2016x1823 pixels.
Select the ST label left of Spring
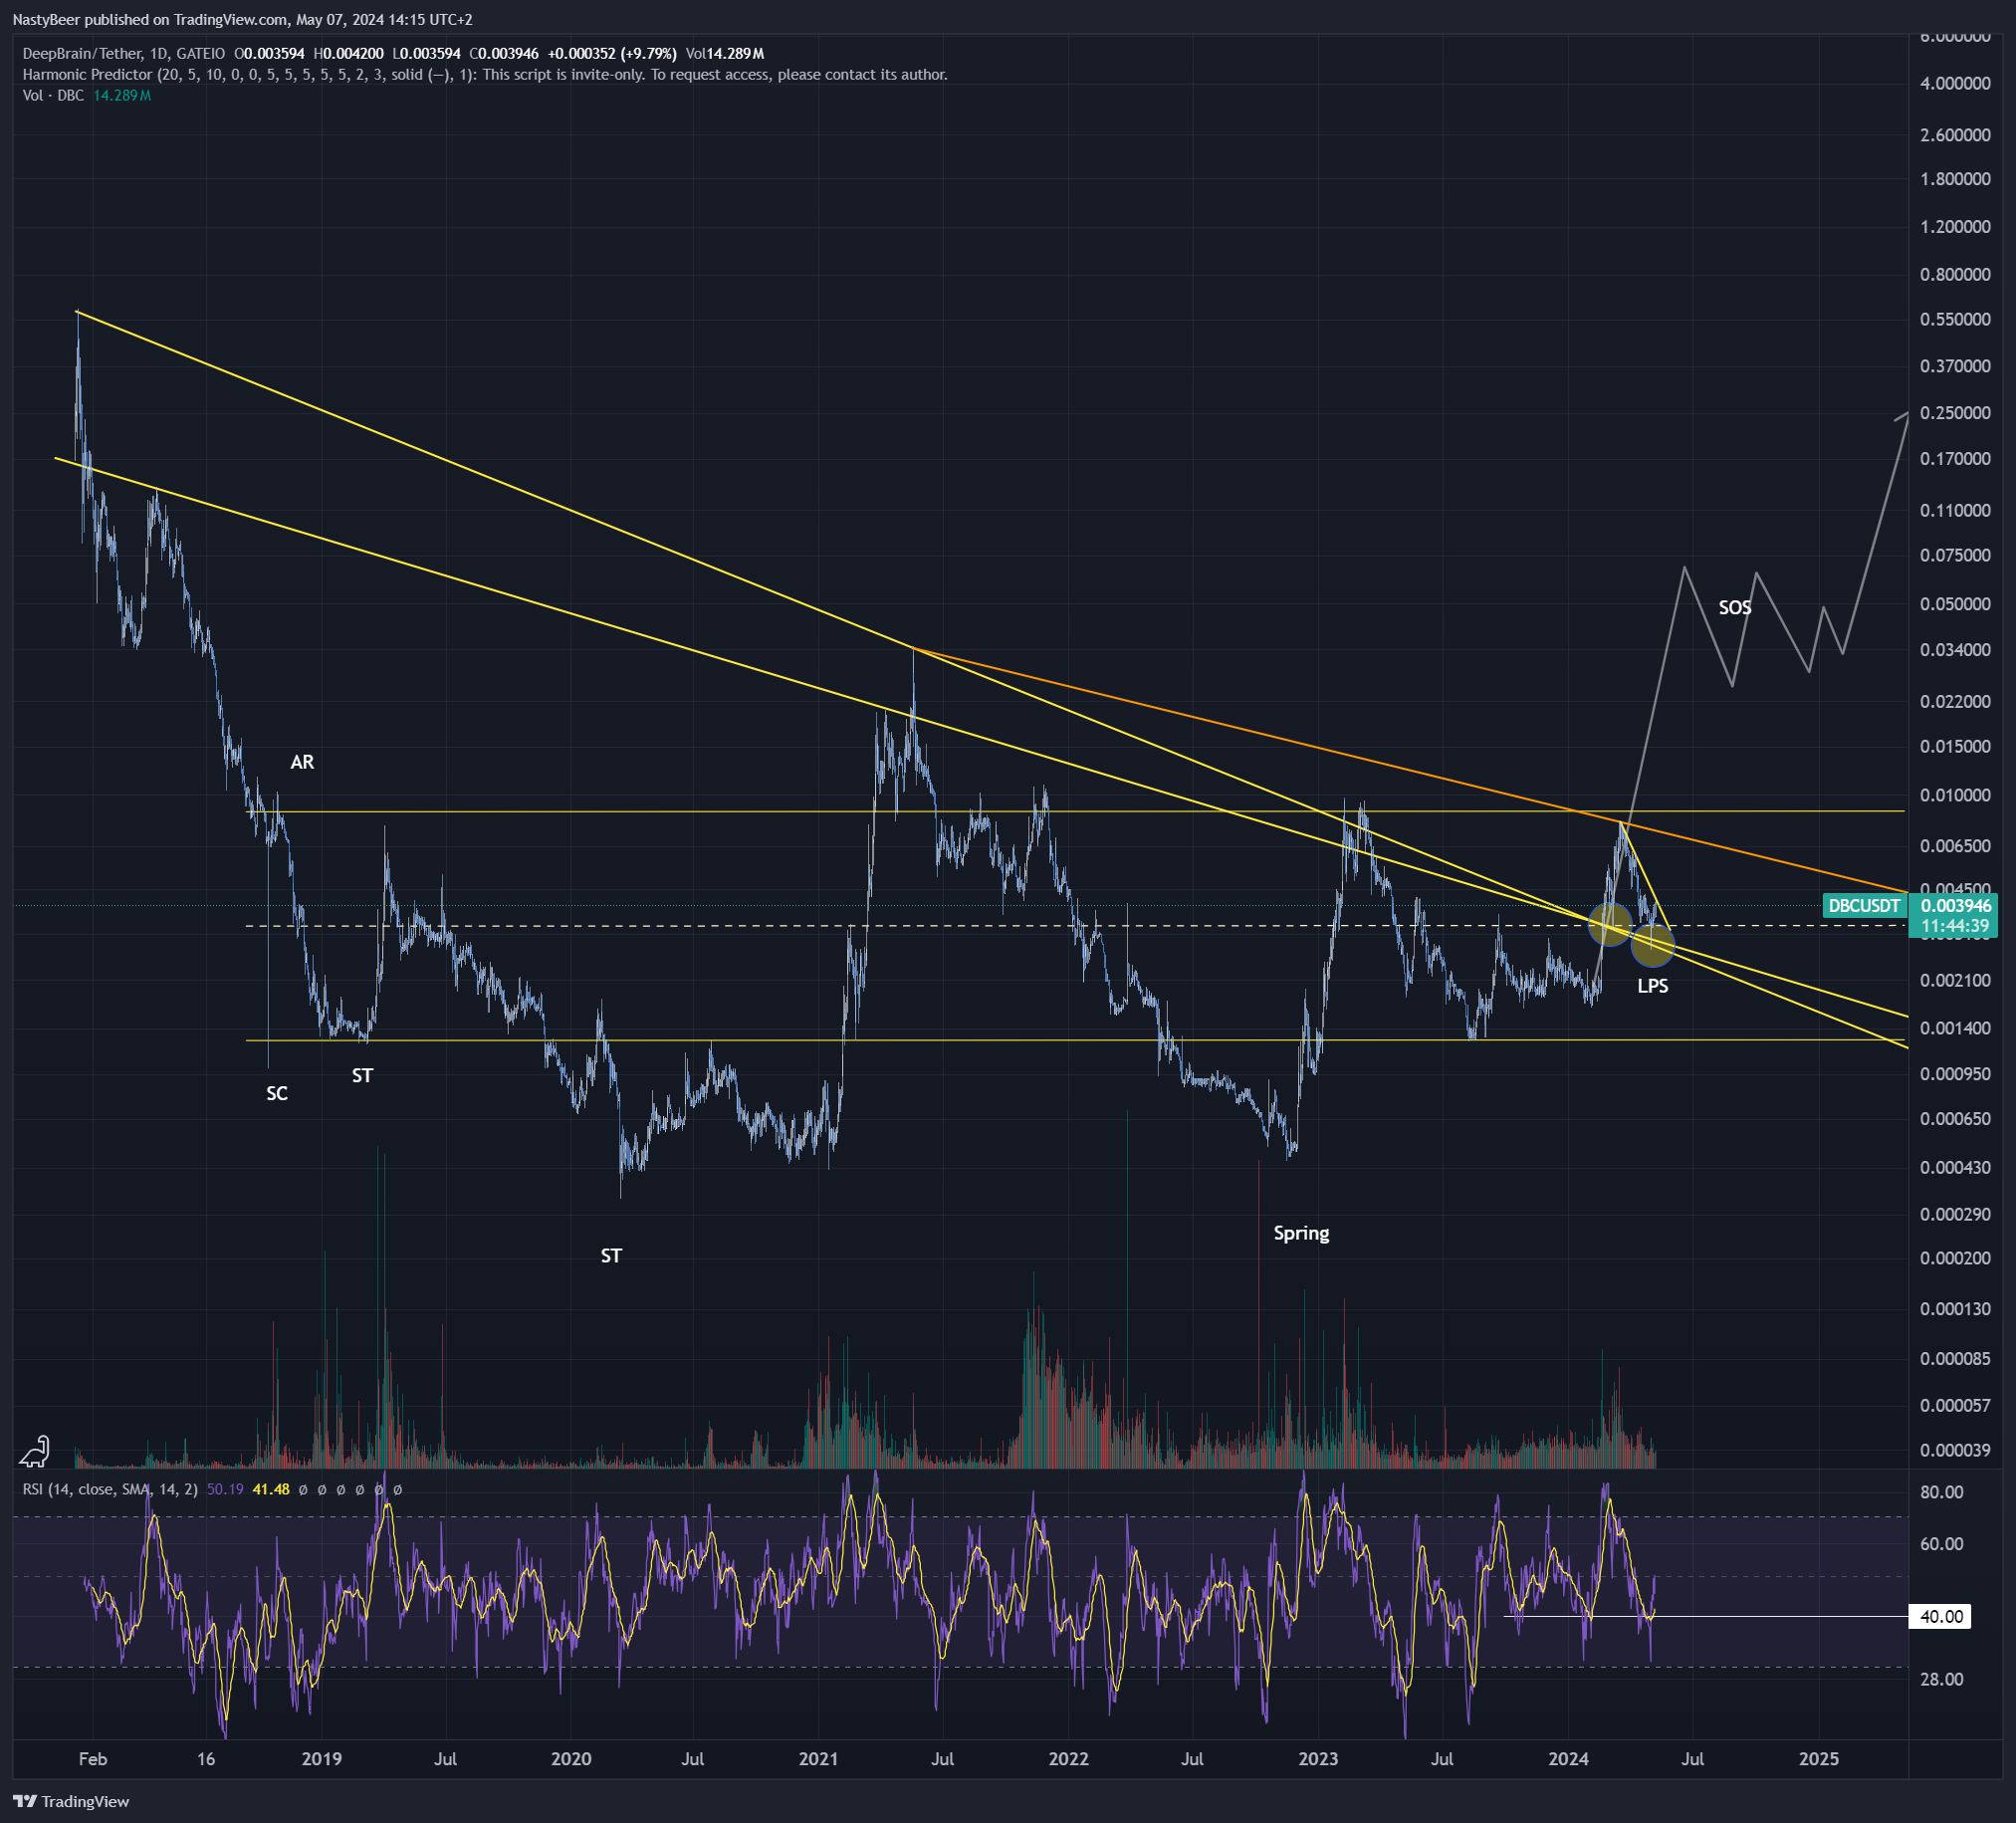point(611,1255)
